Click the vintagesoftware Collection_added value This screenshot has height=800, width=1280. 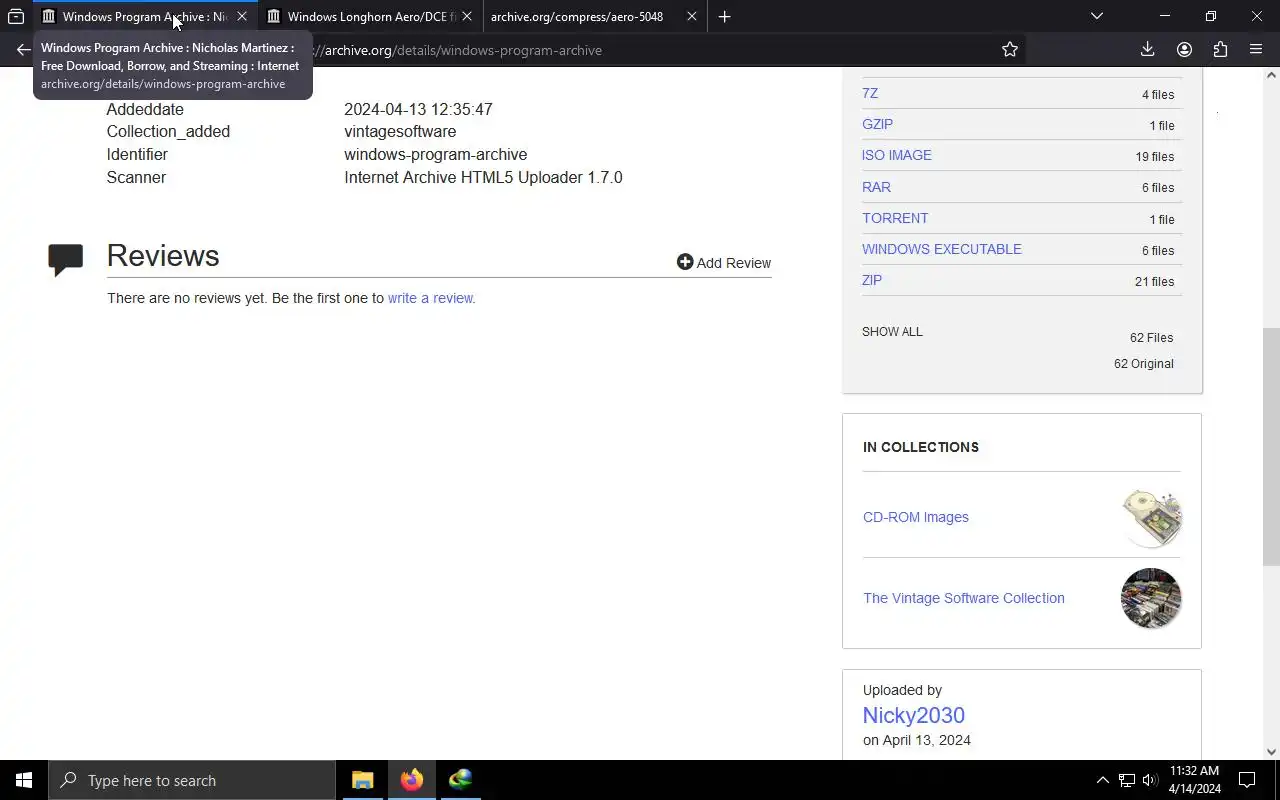coord(400,131)
